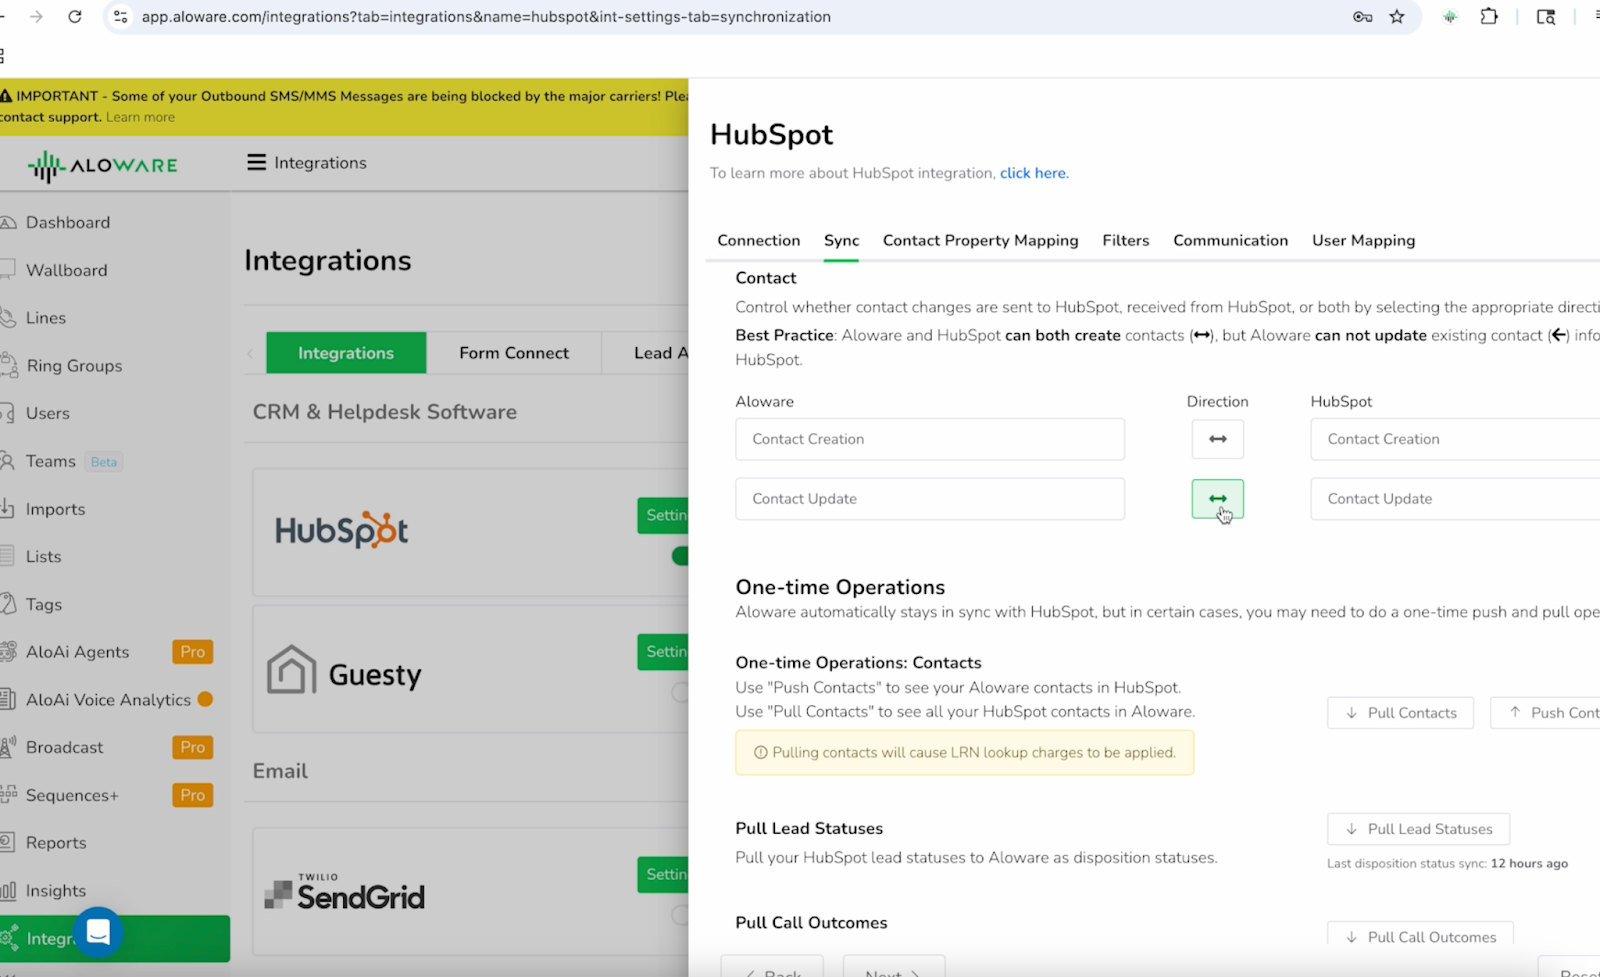1600x977 pixels.
Task: Open the Contact Property Mapping tab
Action: pos(980,240)
